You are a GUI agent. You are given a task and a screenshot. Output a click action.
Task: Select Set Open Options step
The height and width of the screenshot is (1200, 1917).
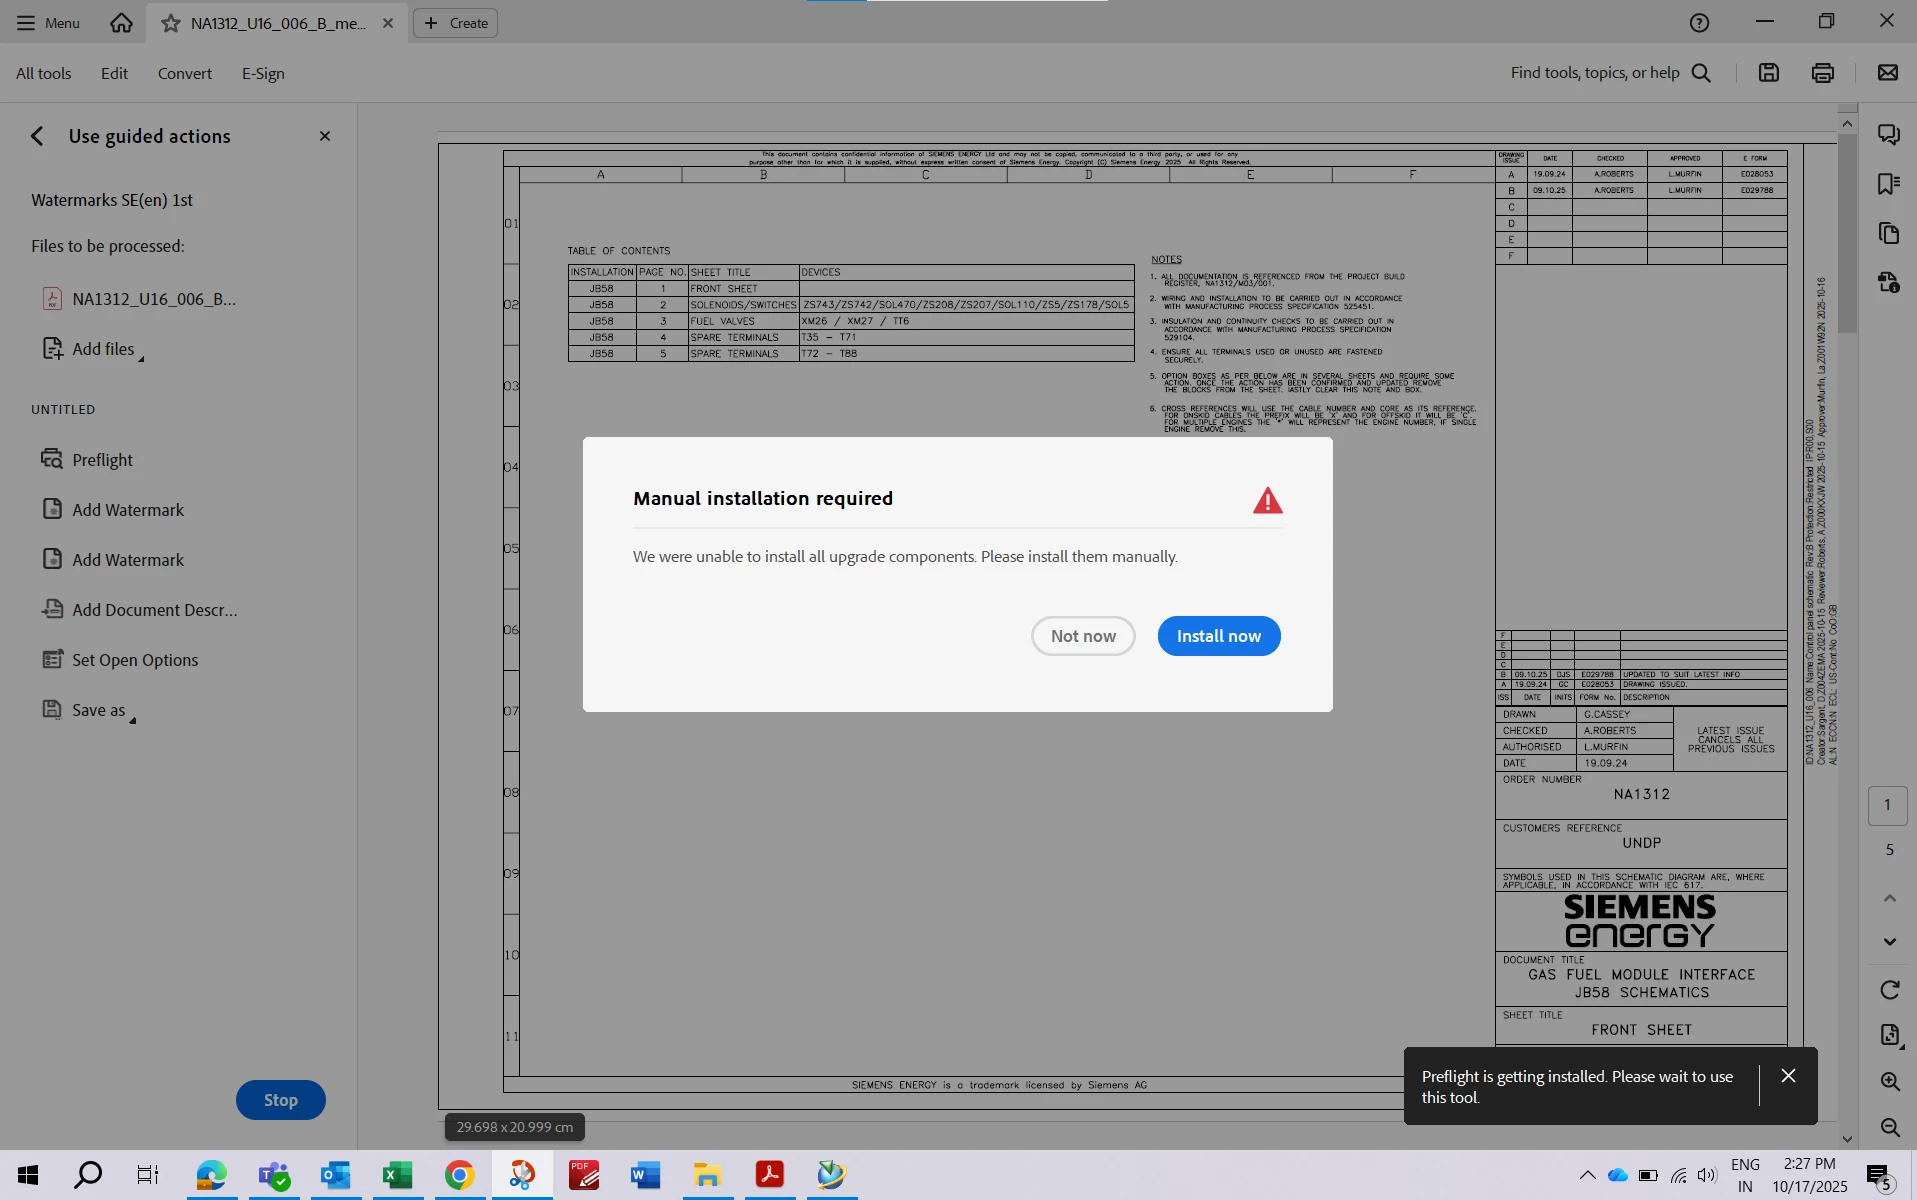(120, 659)
